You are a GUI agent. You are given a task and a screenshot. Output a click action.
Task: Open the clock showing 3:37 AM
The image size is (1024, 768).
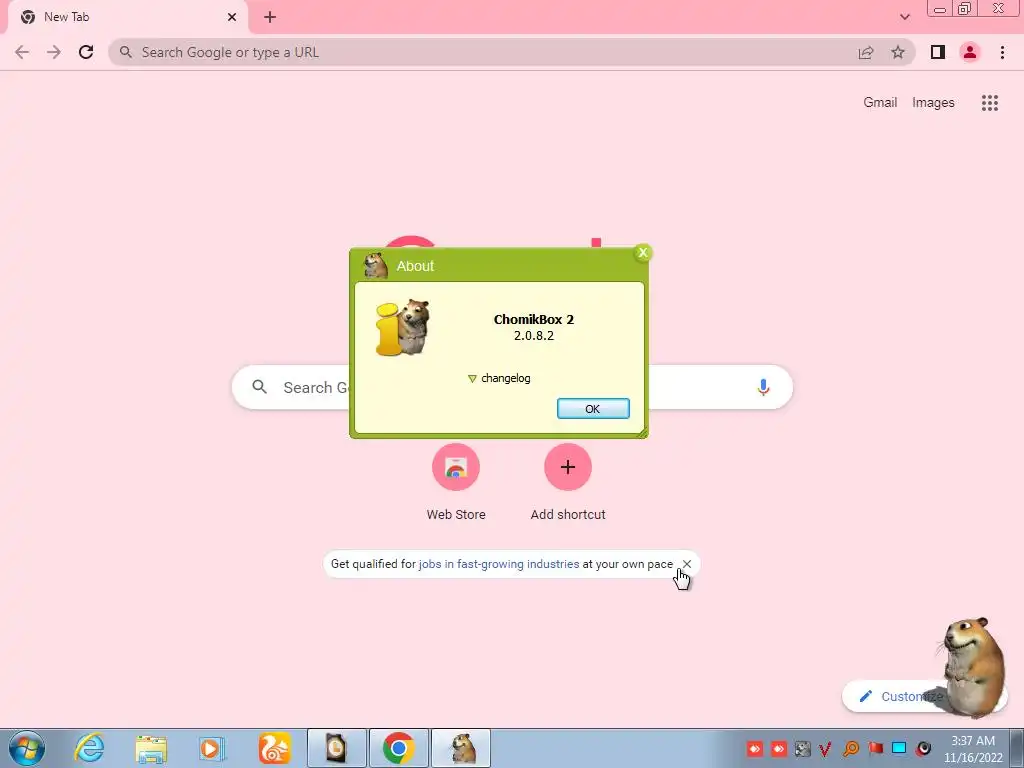pyautogui.click(x=973, y=749)
